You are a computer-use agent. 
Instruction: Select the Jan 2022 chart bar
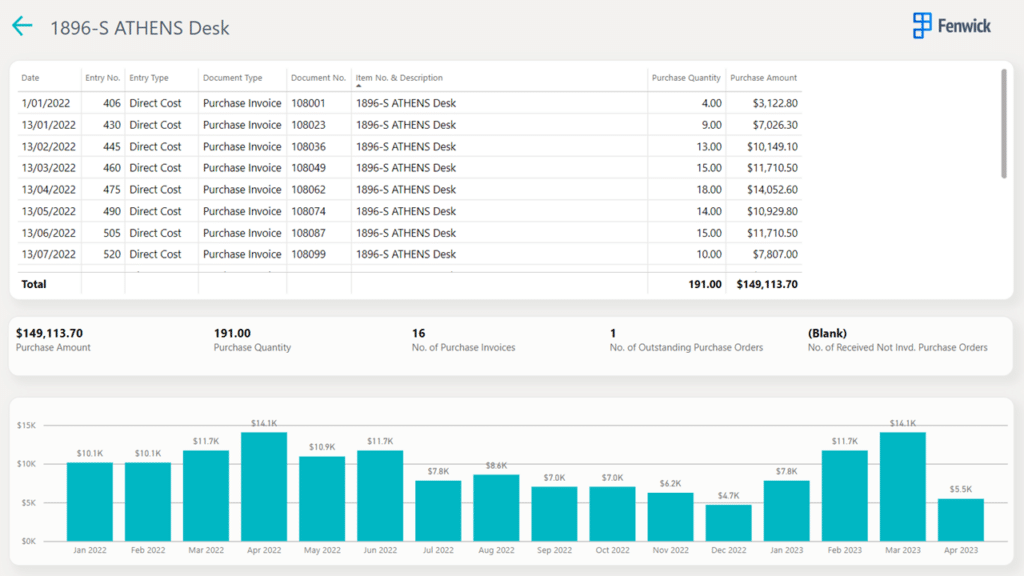[x=90, y=501]
